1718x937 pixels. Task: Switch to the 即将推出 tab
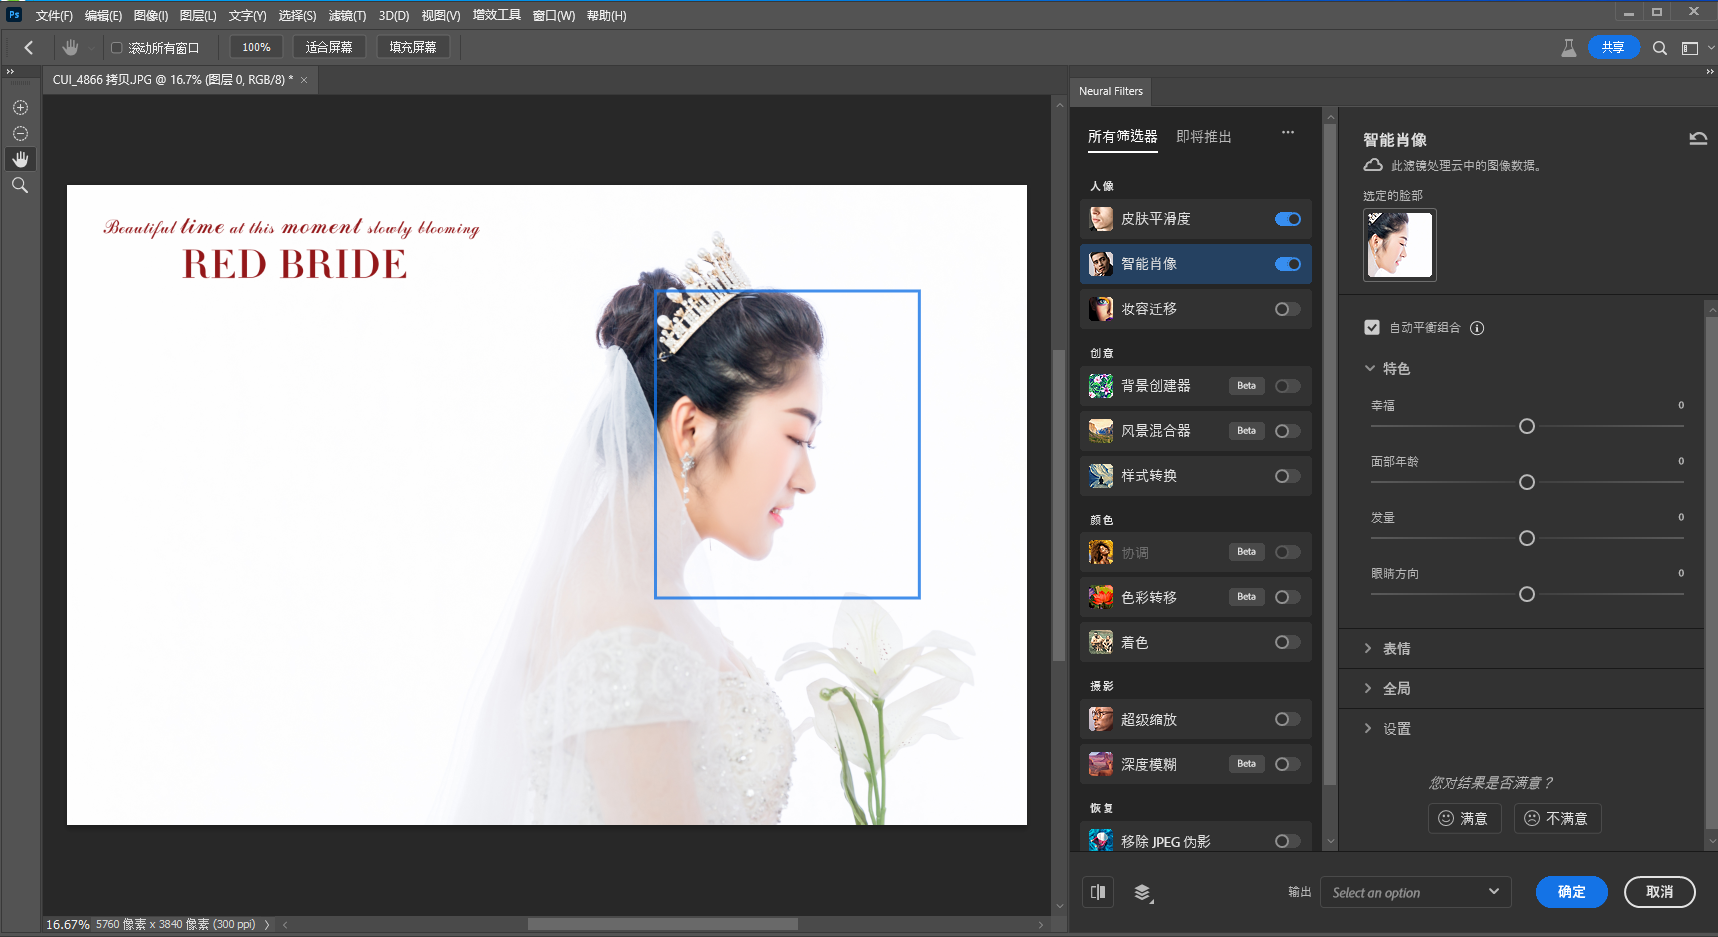click(x=1203, y=137)
